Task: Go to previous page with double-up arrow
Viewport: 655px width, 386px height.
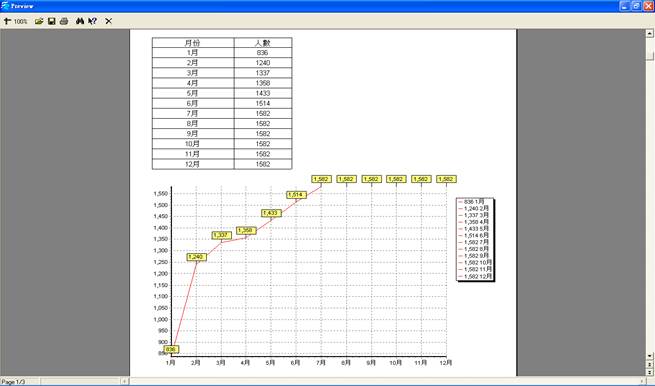Action: click(650, 365)
